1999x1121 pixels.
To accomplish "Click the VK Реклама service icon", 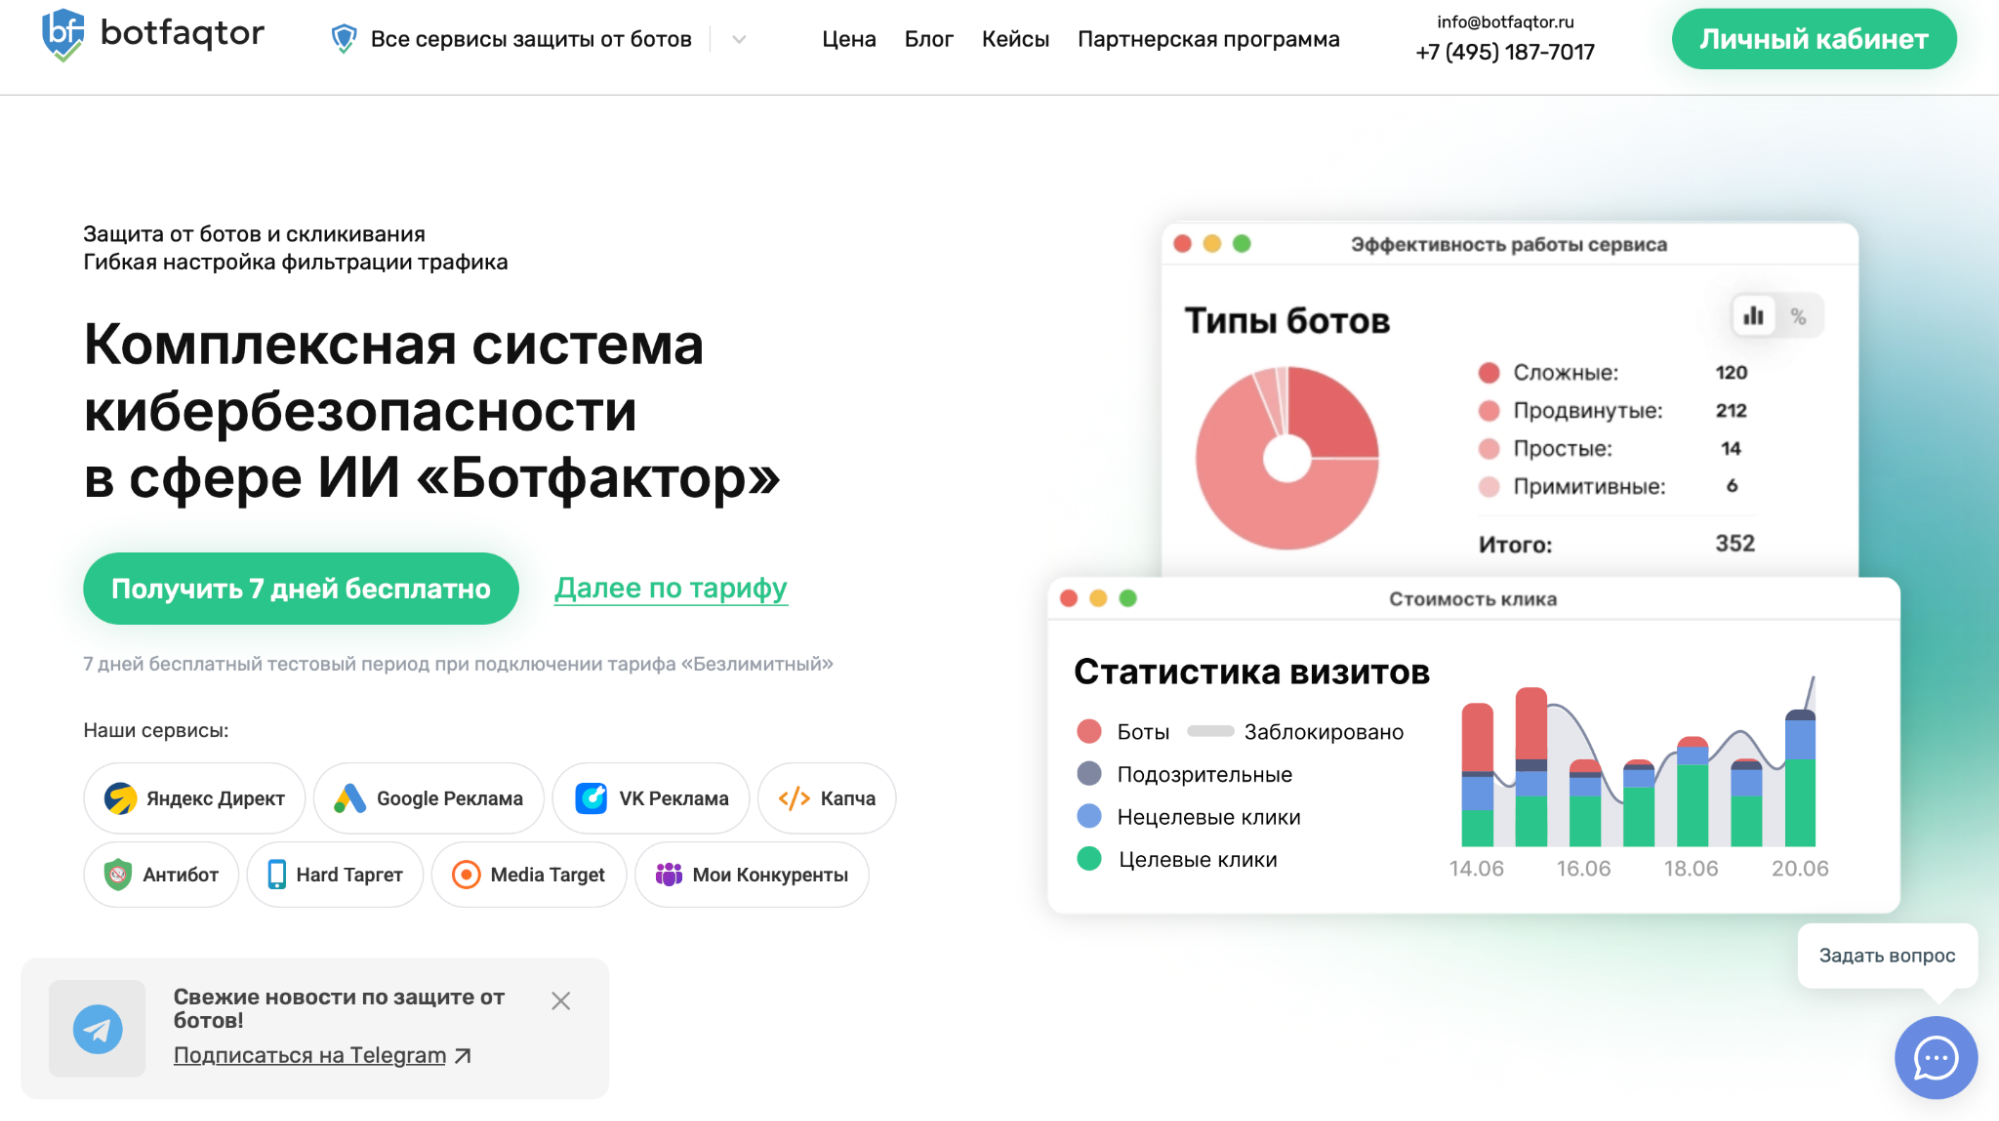I will pos(593,798).
